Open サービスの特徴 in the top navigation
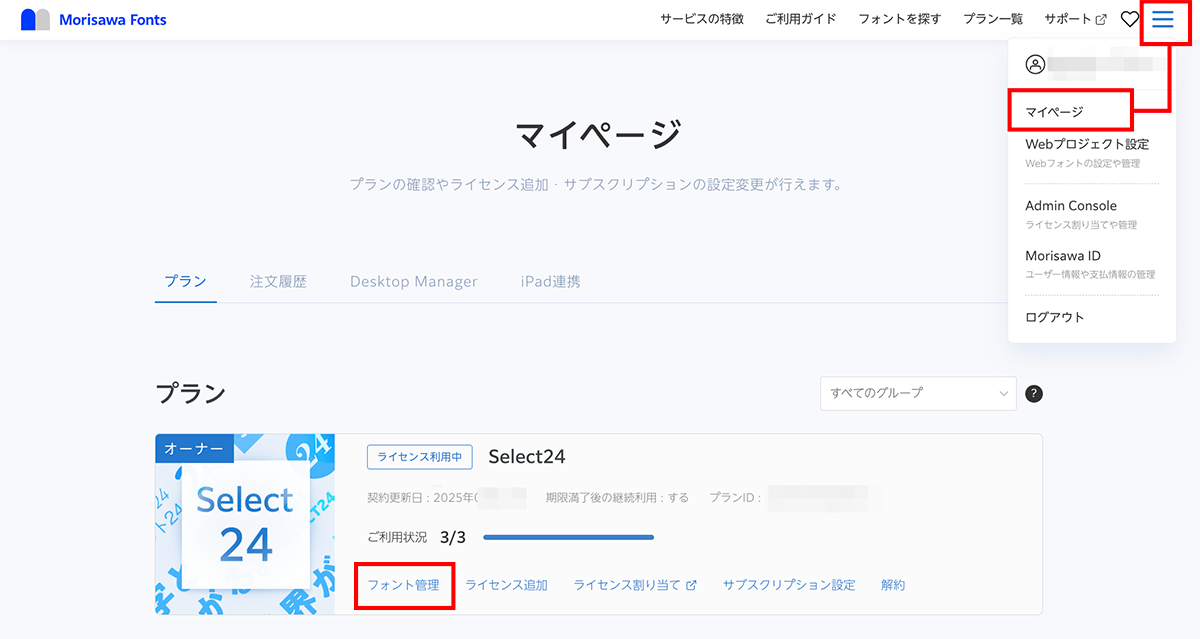Image resolution: width=1200 pixels, height=639 pixels. tap(702, 19)
